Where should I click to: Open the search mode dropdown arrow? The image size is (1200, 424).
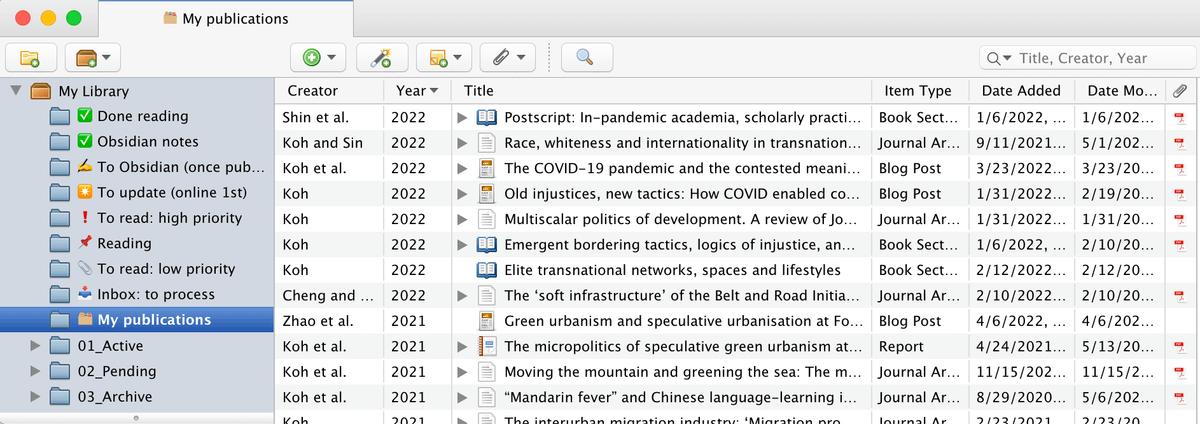tap(999, 58)
